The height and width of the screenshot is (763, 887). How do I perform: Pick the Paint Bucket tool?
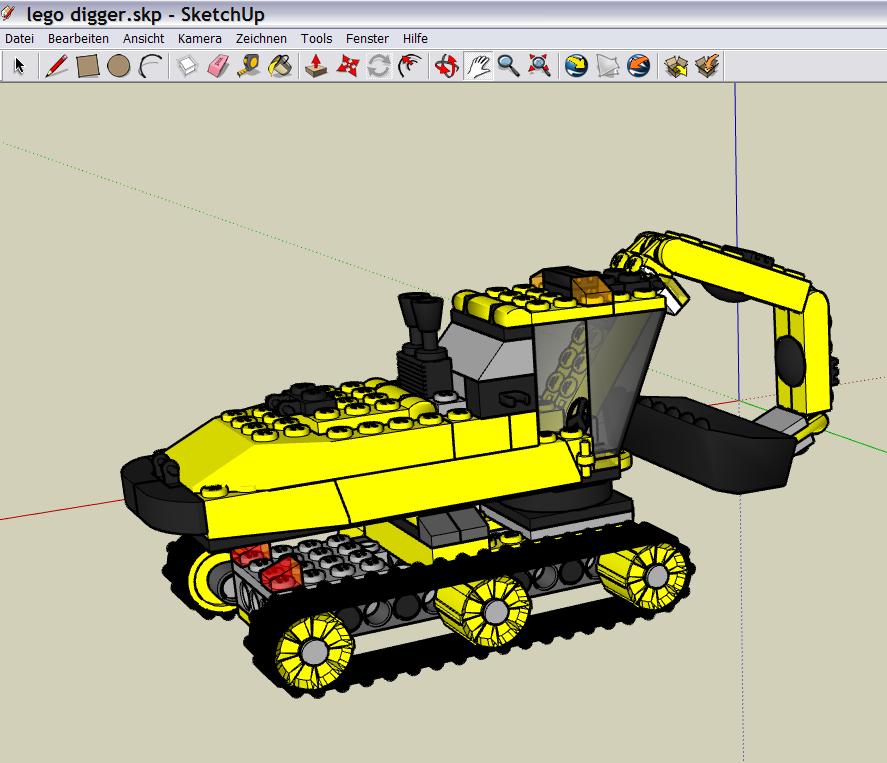pos(281,66)
